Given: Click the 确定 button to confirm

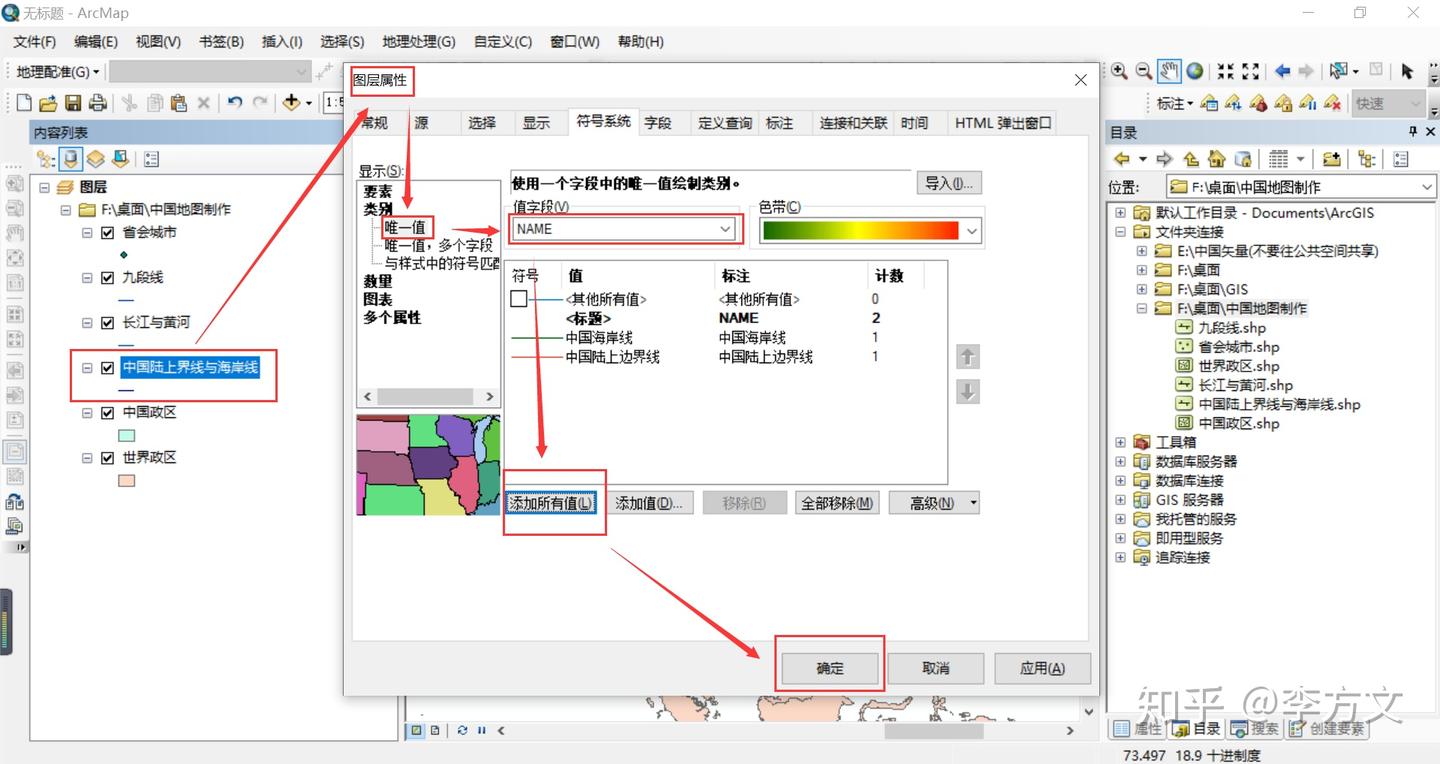Looking at the screenshot, I should (829, 668).
